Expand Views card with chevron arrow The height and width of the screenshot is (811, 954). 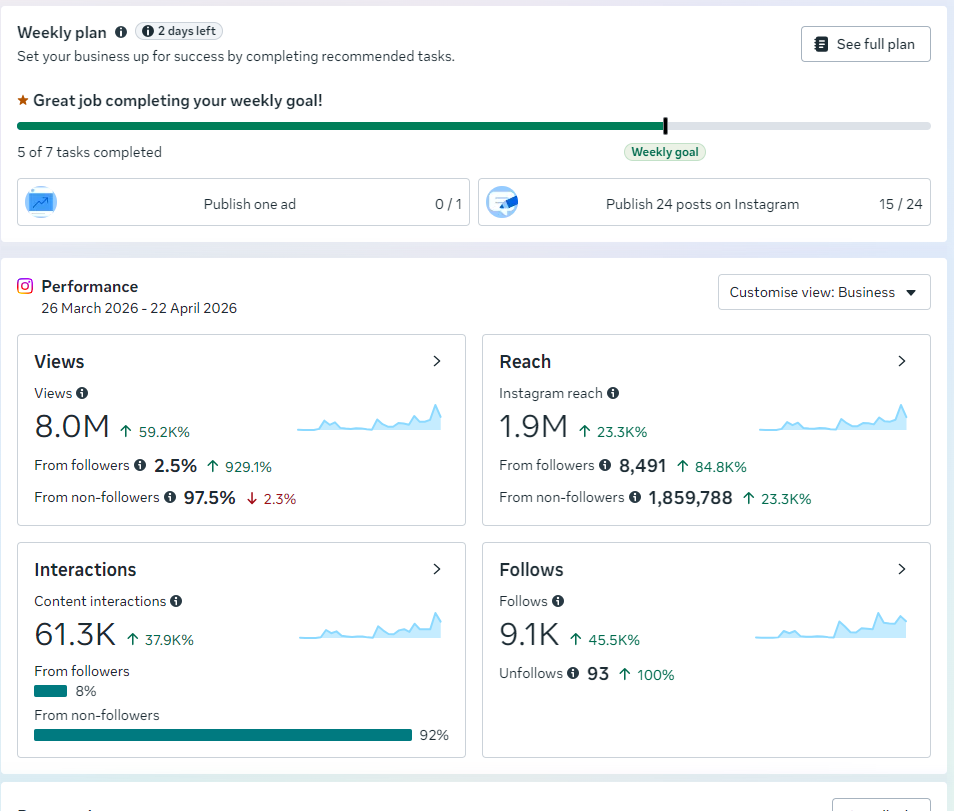437,361
